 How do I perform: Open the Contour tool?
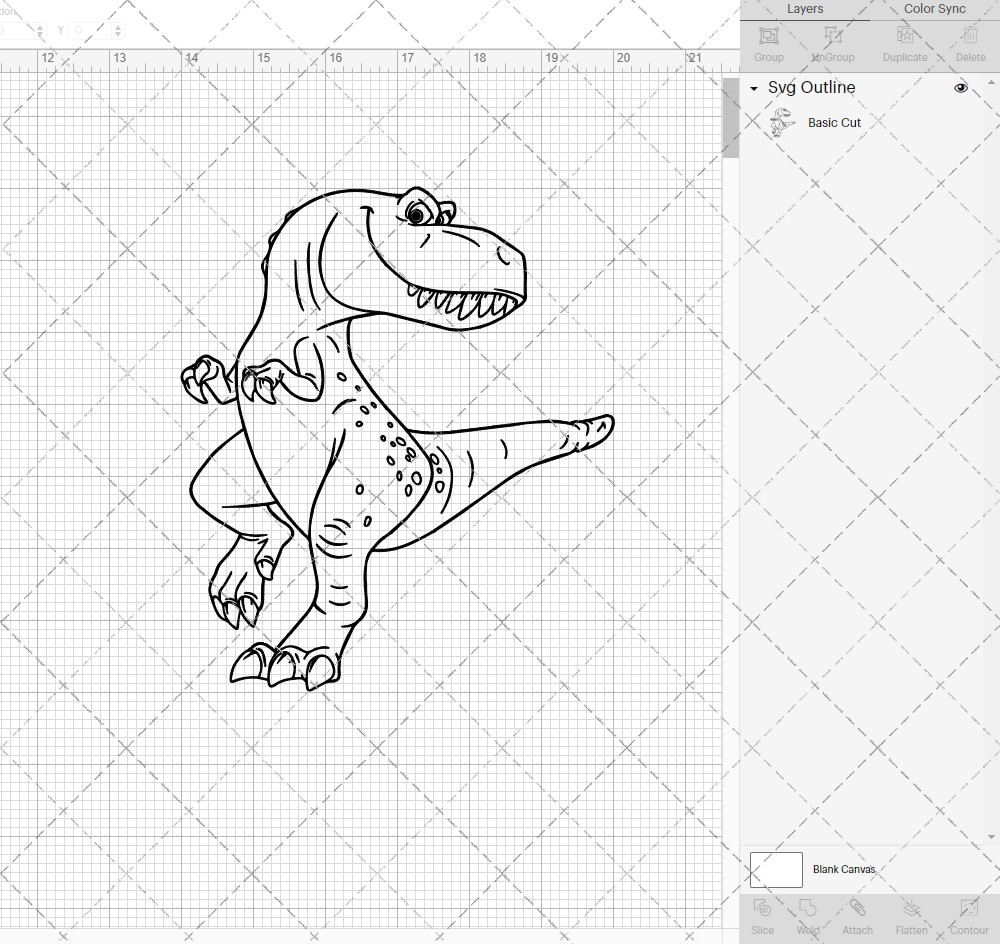[968, 915]
